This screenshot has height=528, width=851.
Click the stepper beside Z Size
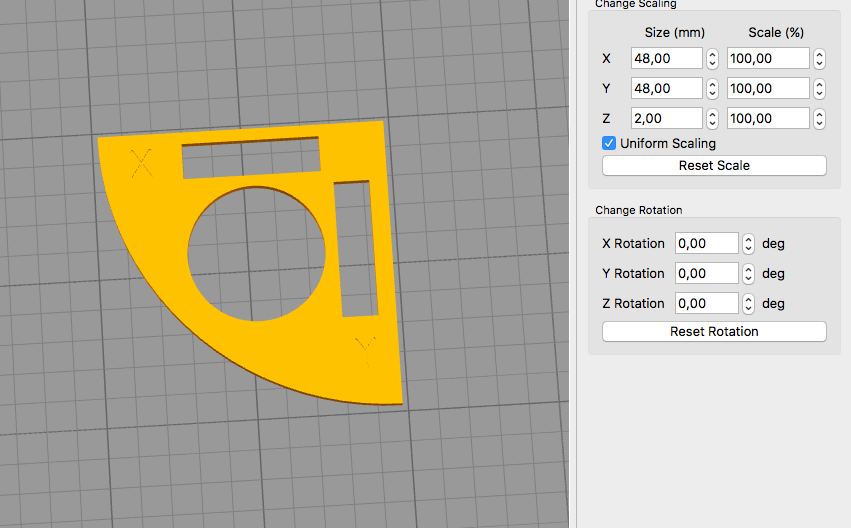[712, 119]
